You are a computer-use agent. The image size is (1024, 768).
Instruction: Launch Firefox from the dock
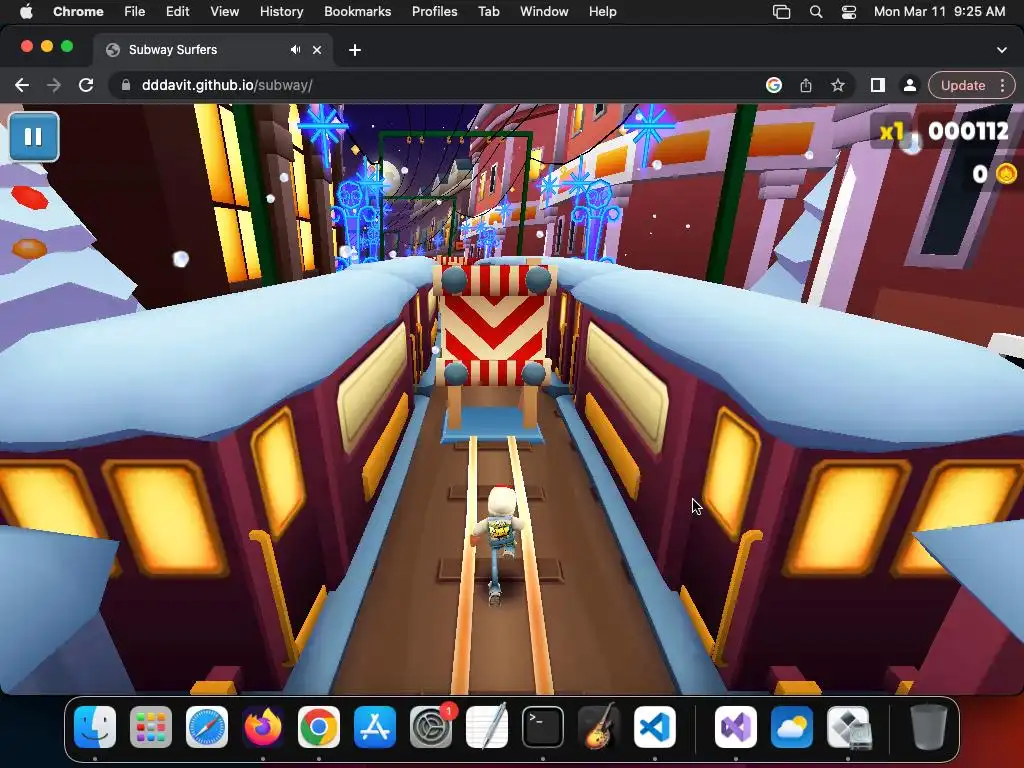tap(263, 727)
